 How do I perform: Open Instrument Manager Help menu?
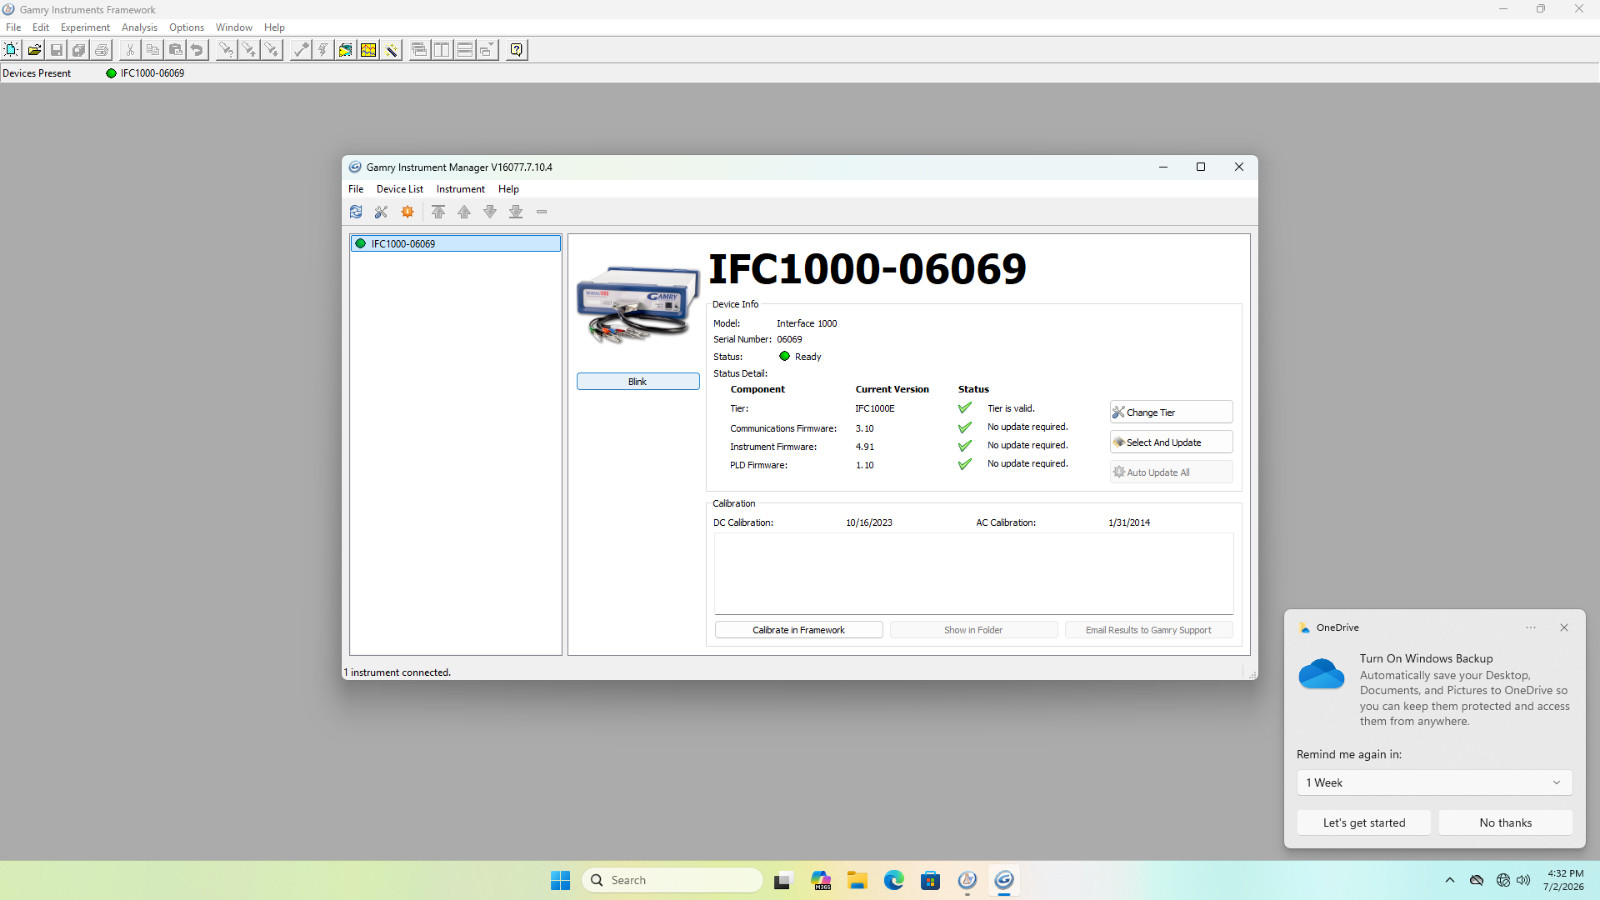pos(508,189)
